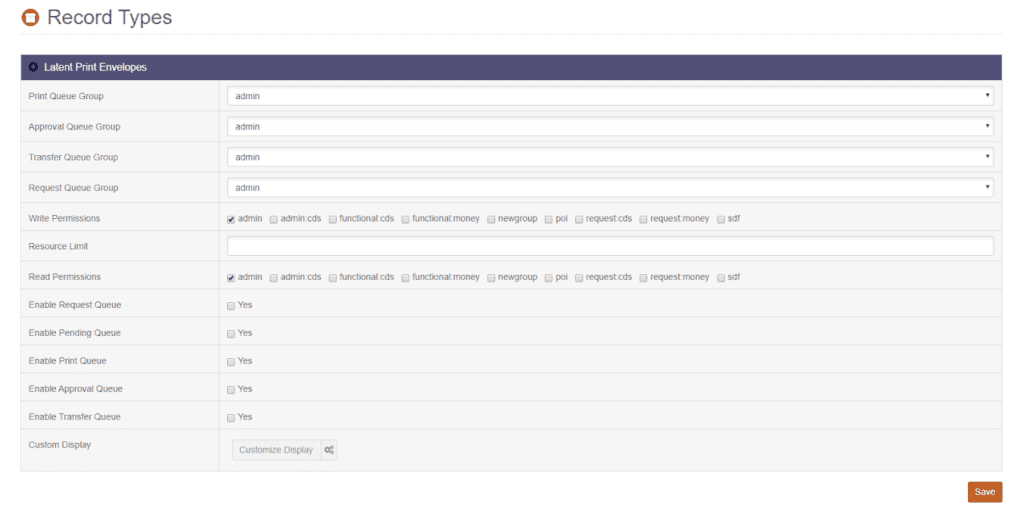Image resolution: width=1024 pixels, height=510 pixels.
Task: Tick Yes for Enable Request Queue
Action: point(231,306)
